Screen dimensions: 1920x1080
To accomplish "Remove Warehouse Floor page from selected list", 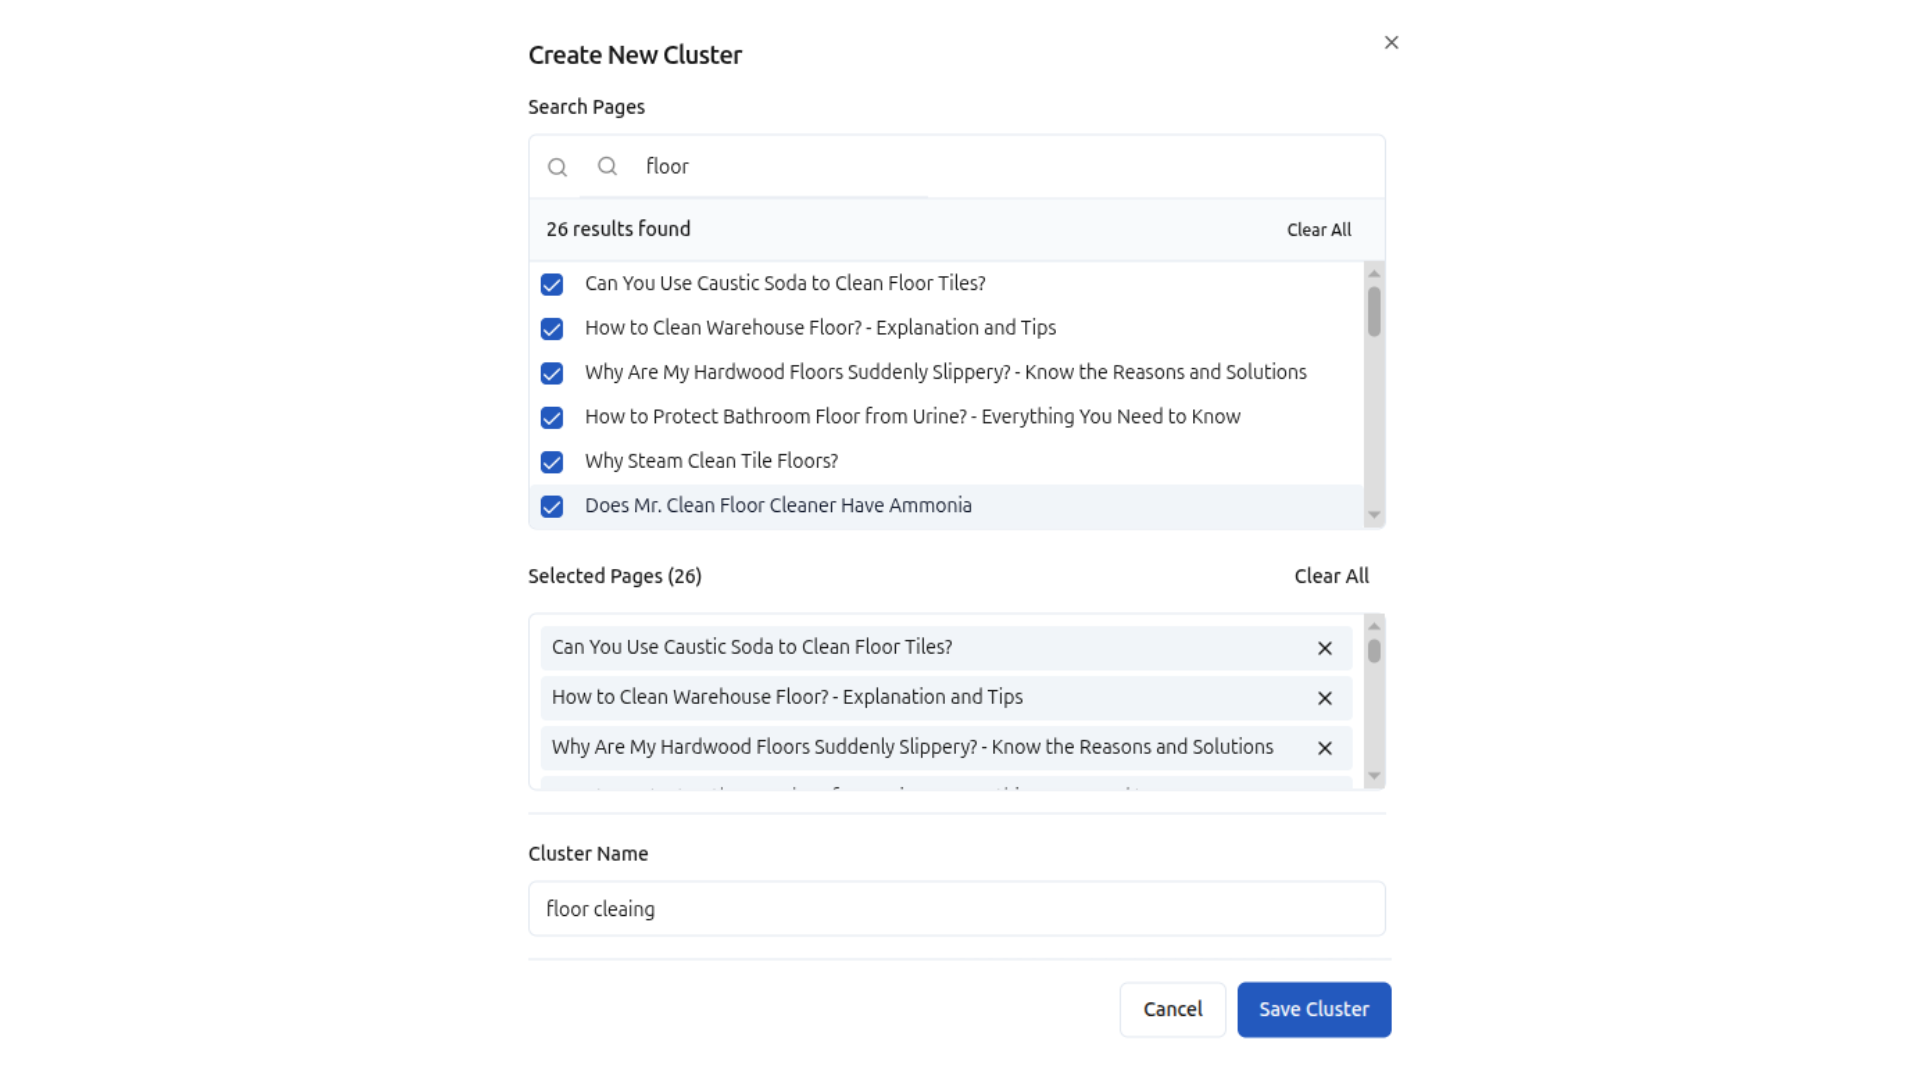I will point(1324,699).
